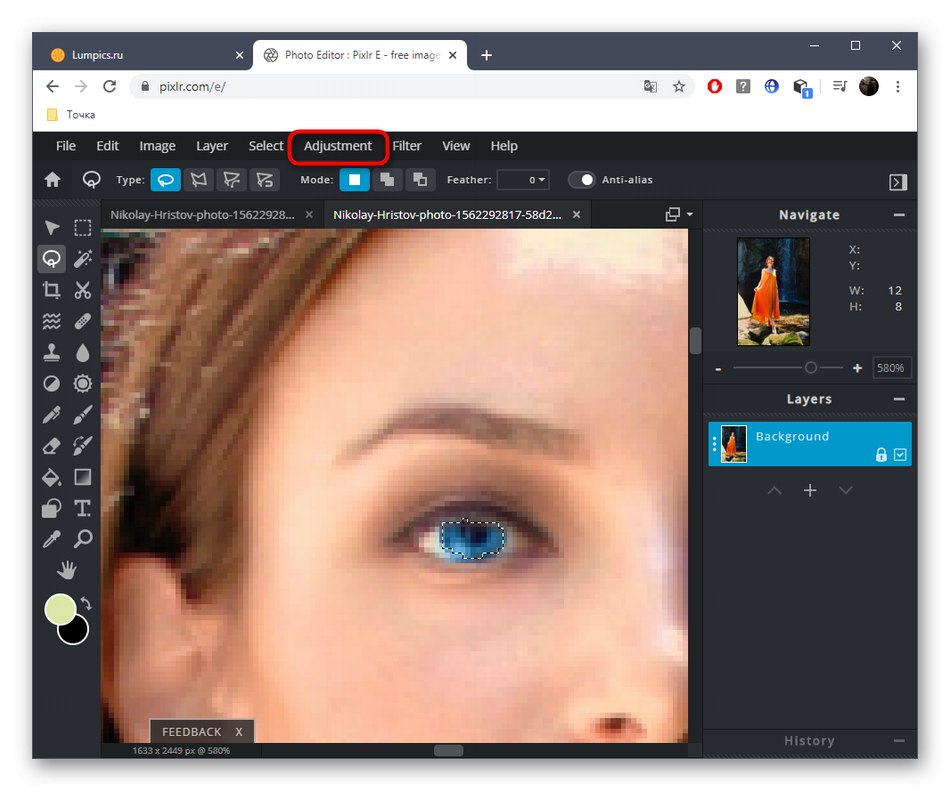Open the Filter menu
This screenshot has width=950, height=791.
click(407, 146)
